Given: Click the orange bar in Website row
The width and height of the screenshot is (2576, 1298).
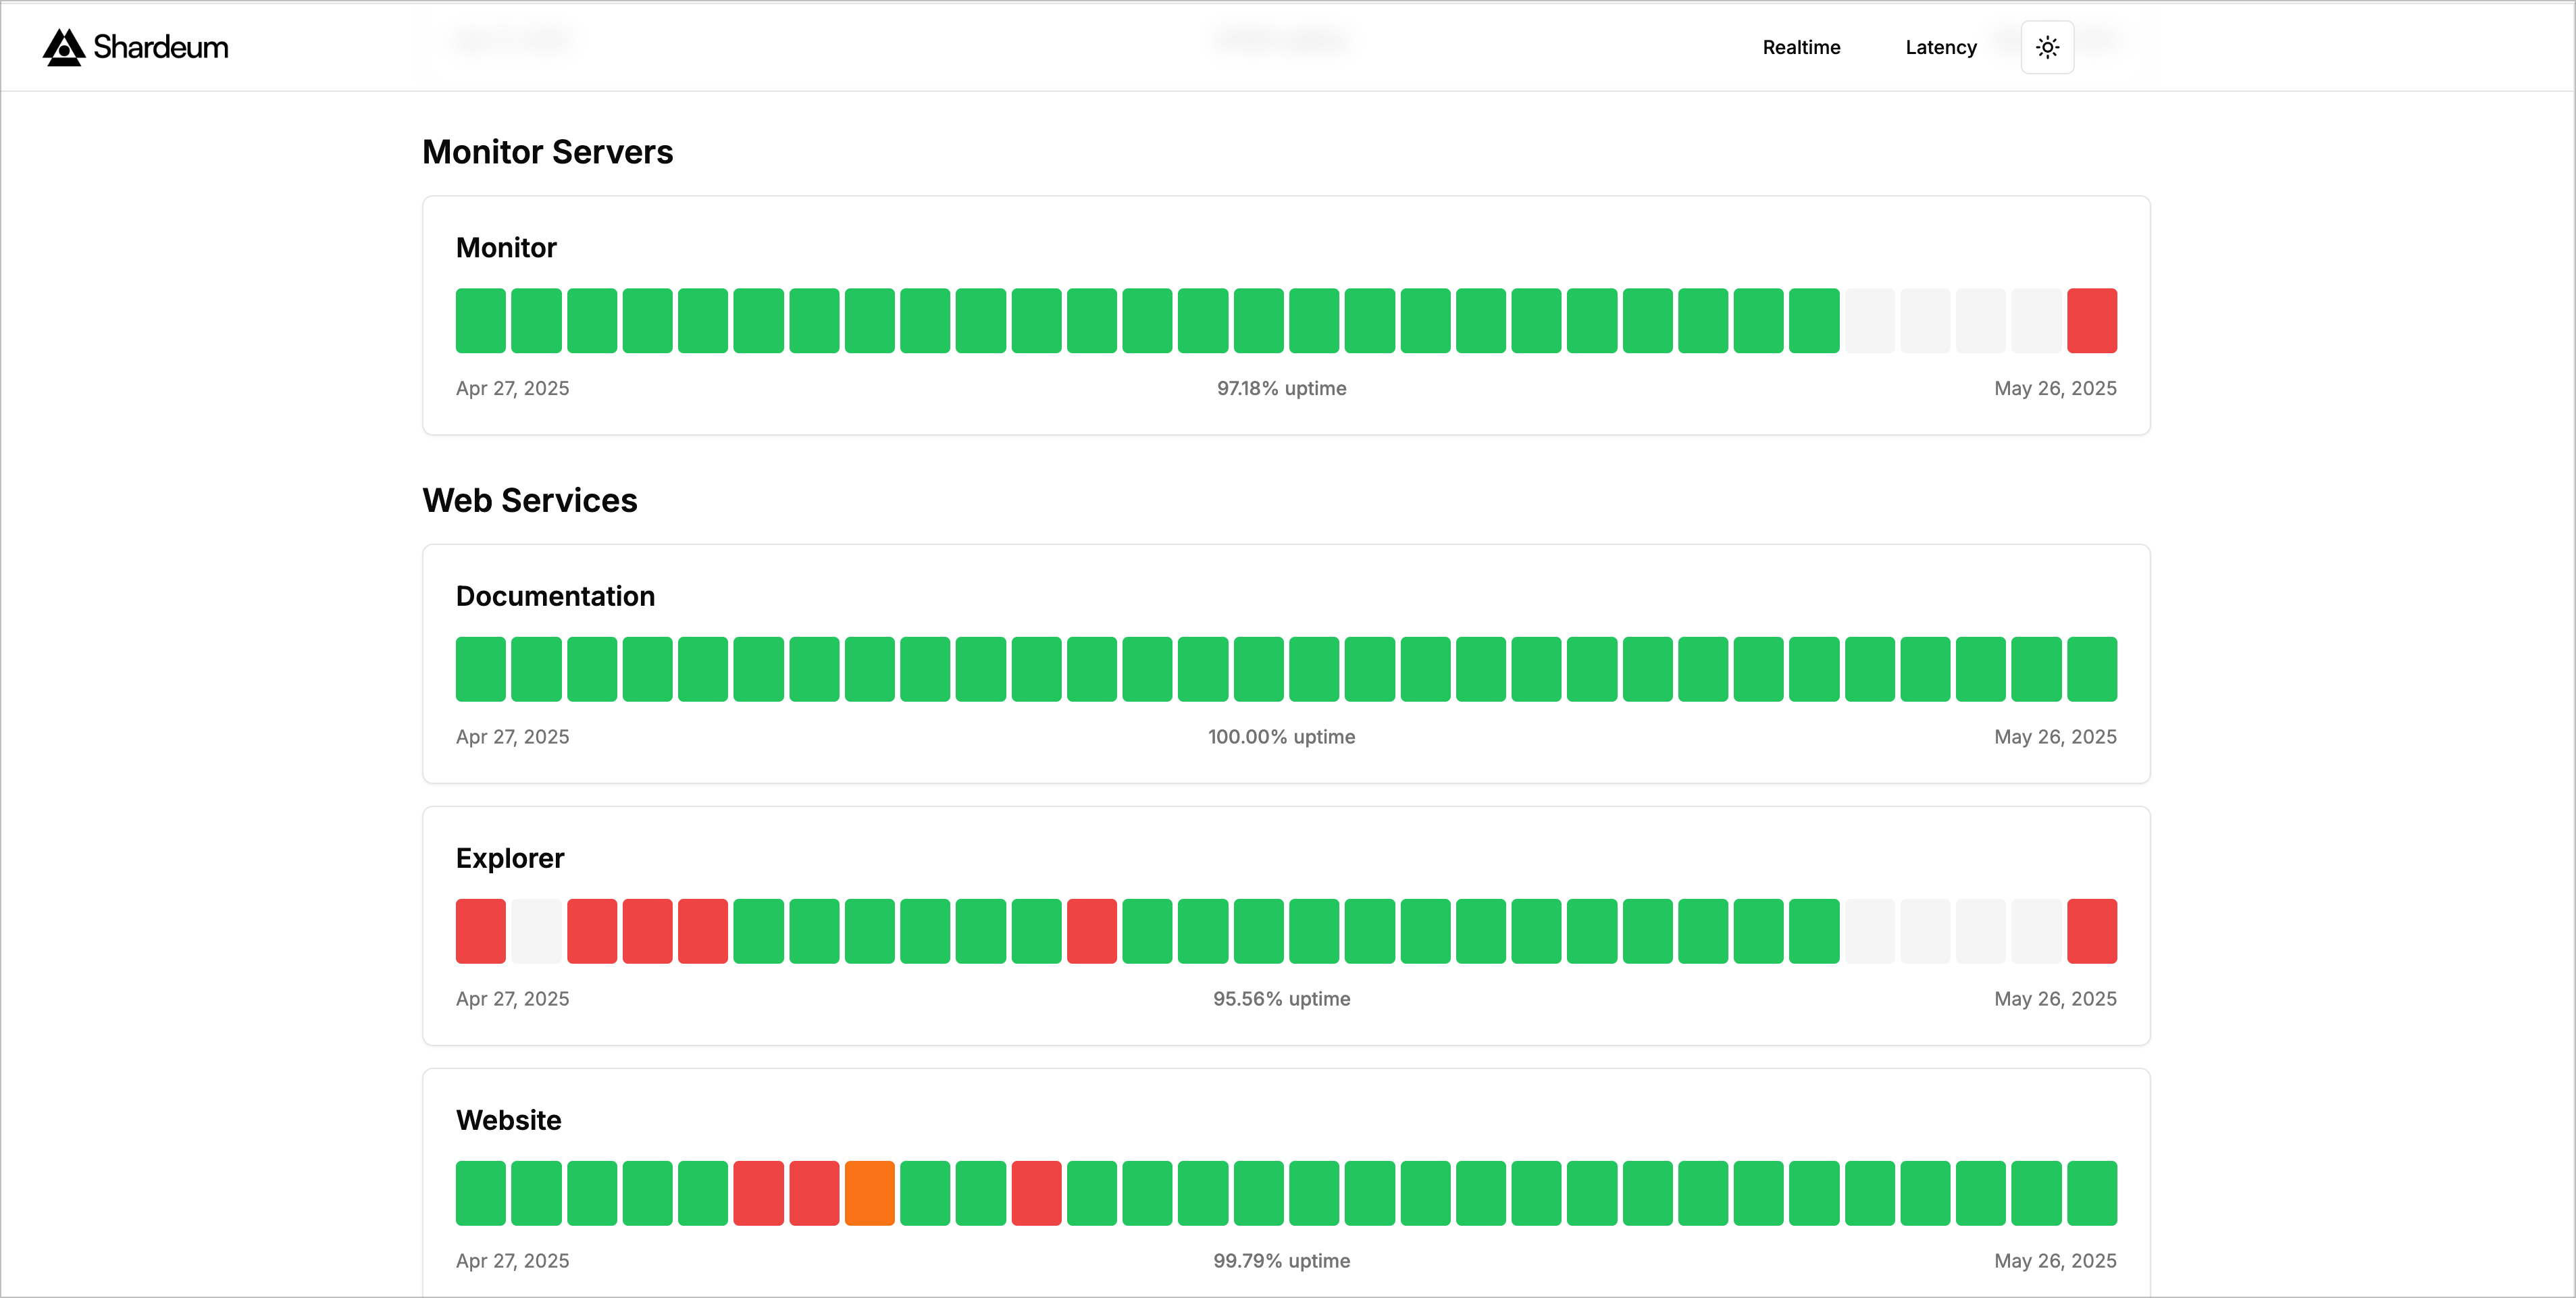Looking at the screenshot, I should pyautogui.click(x=869, y=1193).
